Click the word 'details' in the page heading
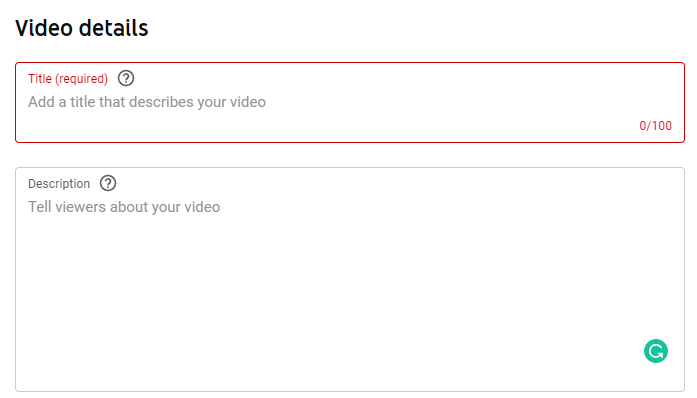697x398 pixels. (x=114, y=28)
